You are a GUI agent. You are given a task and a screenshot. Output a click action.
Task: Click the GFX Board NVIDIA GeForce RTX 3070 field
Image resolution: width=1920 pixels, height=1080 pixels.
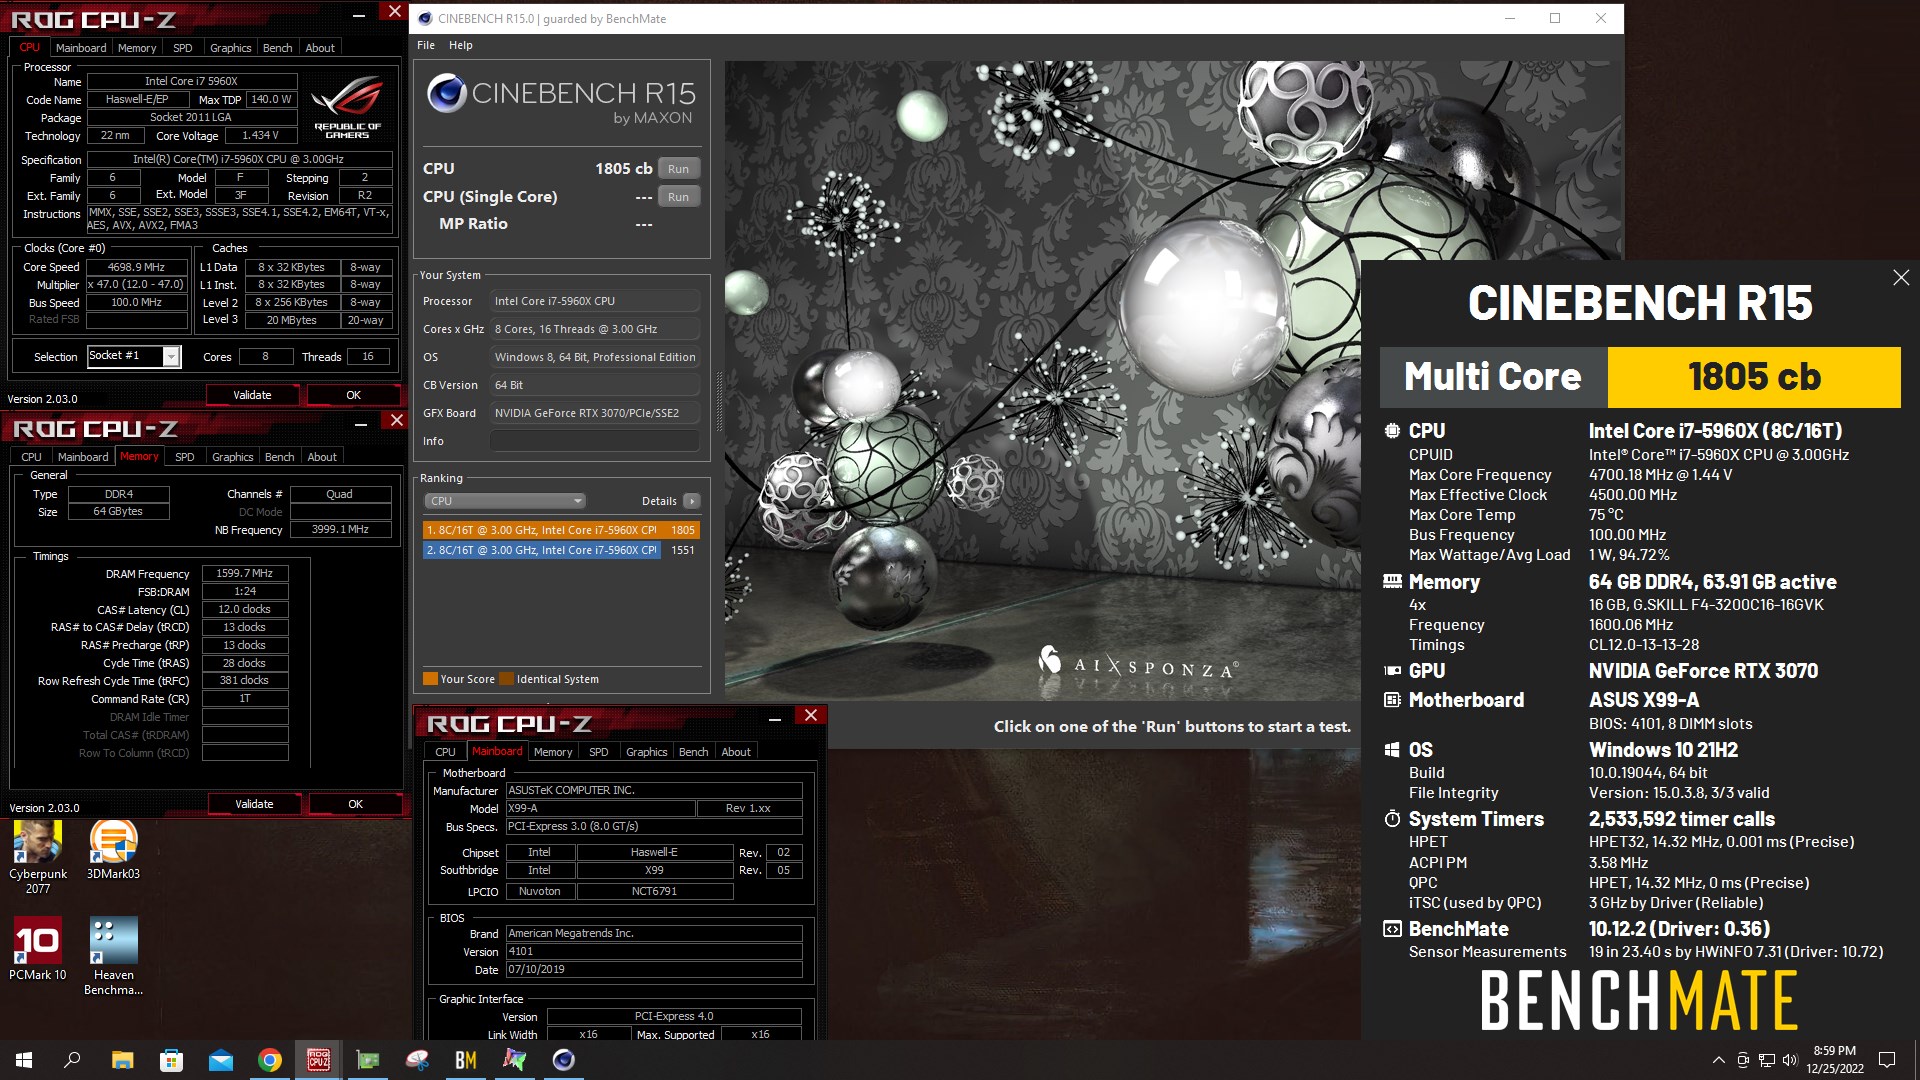[x=594, y=413]
